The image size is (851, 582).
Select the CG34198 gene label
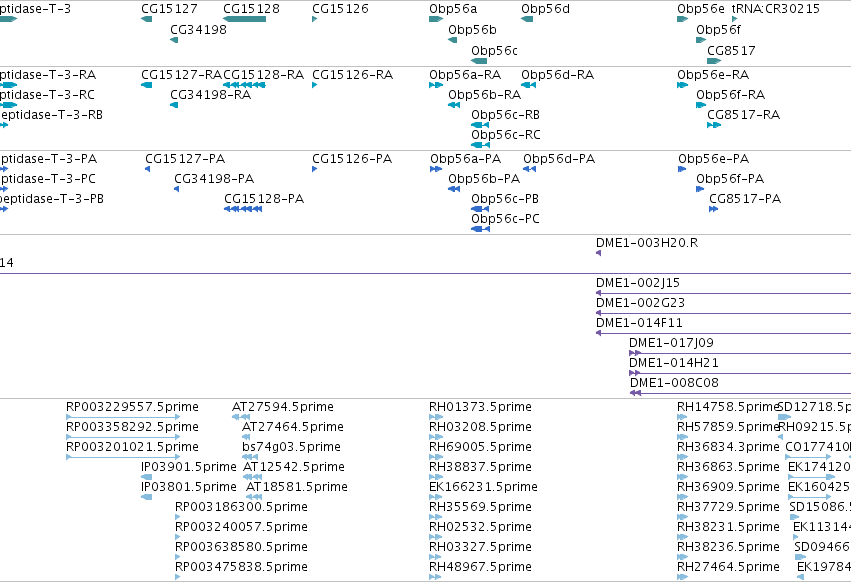pyautogui.click(x=199, y=29)
